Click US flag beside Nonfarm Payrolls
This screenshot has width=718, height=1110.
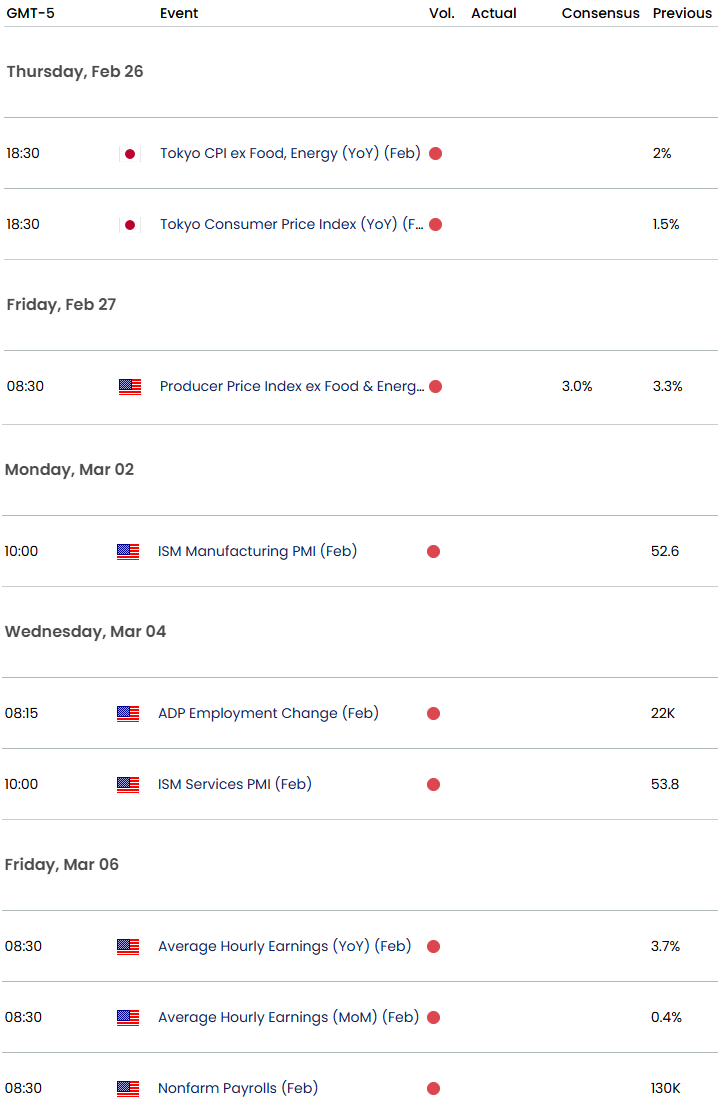click(128, 1088)
